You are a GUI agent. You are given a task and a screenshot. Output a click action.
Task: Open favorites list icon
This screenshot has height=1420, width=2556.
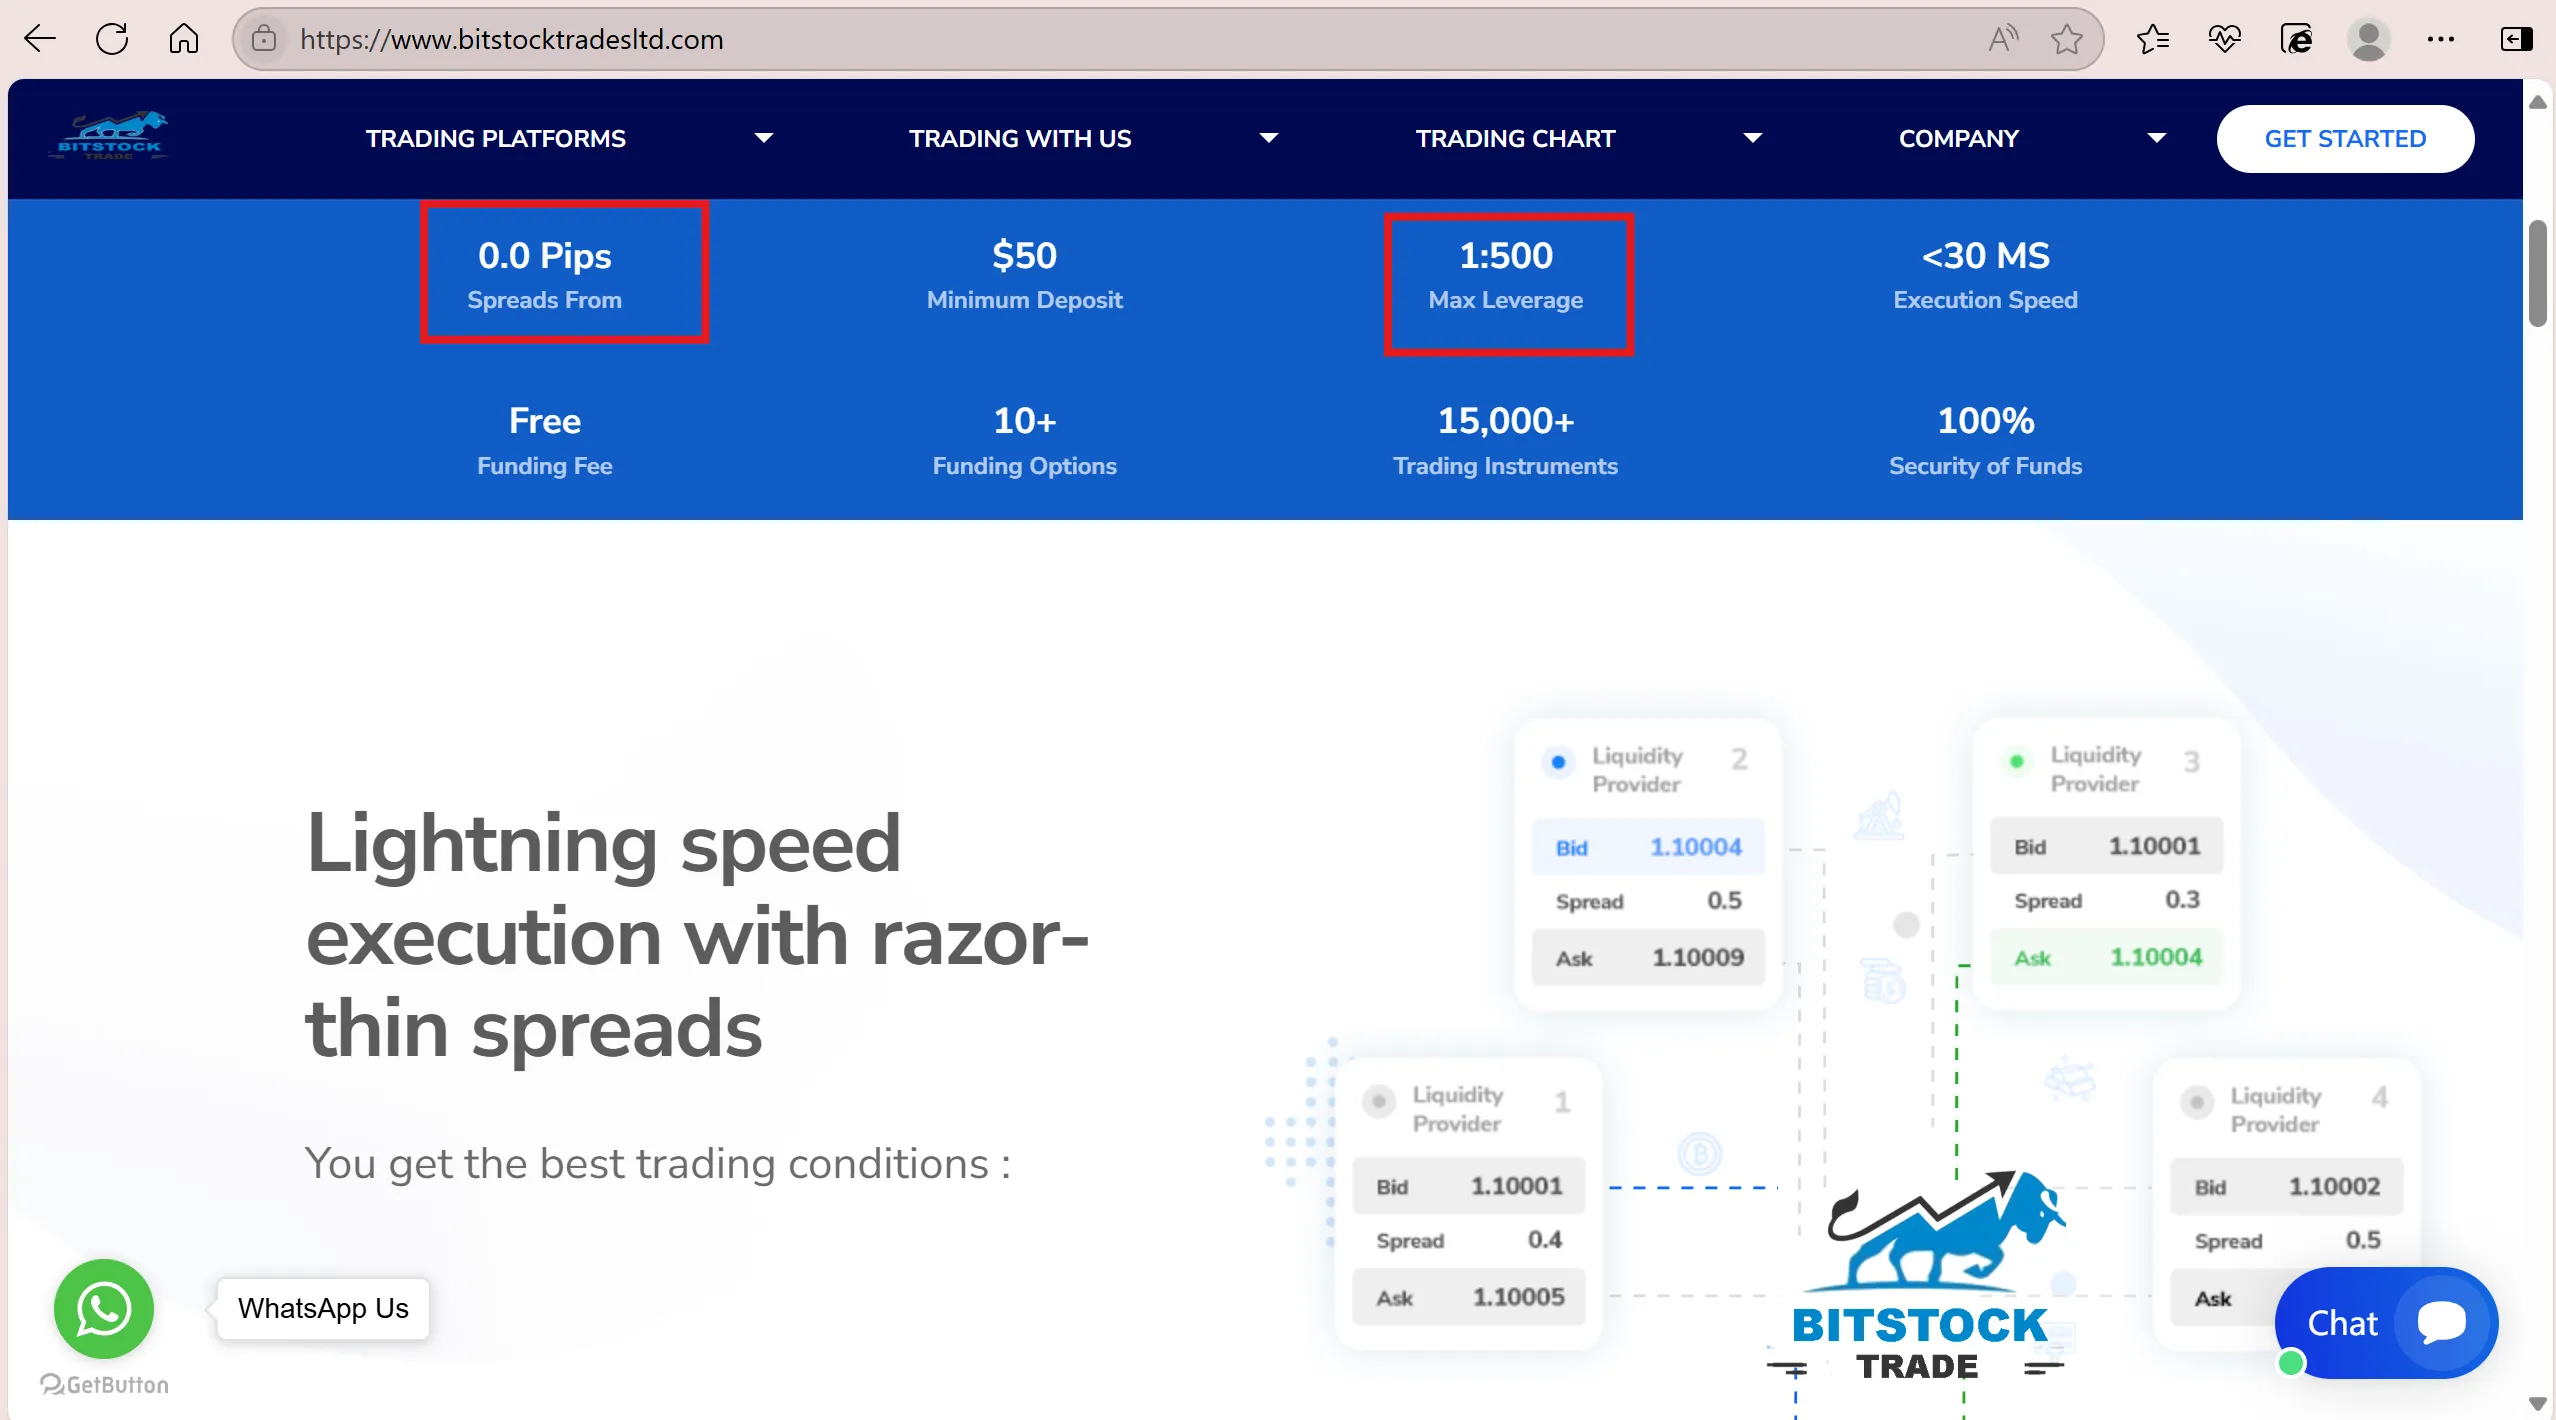tap(2153, 39)
